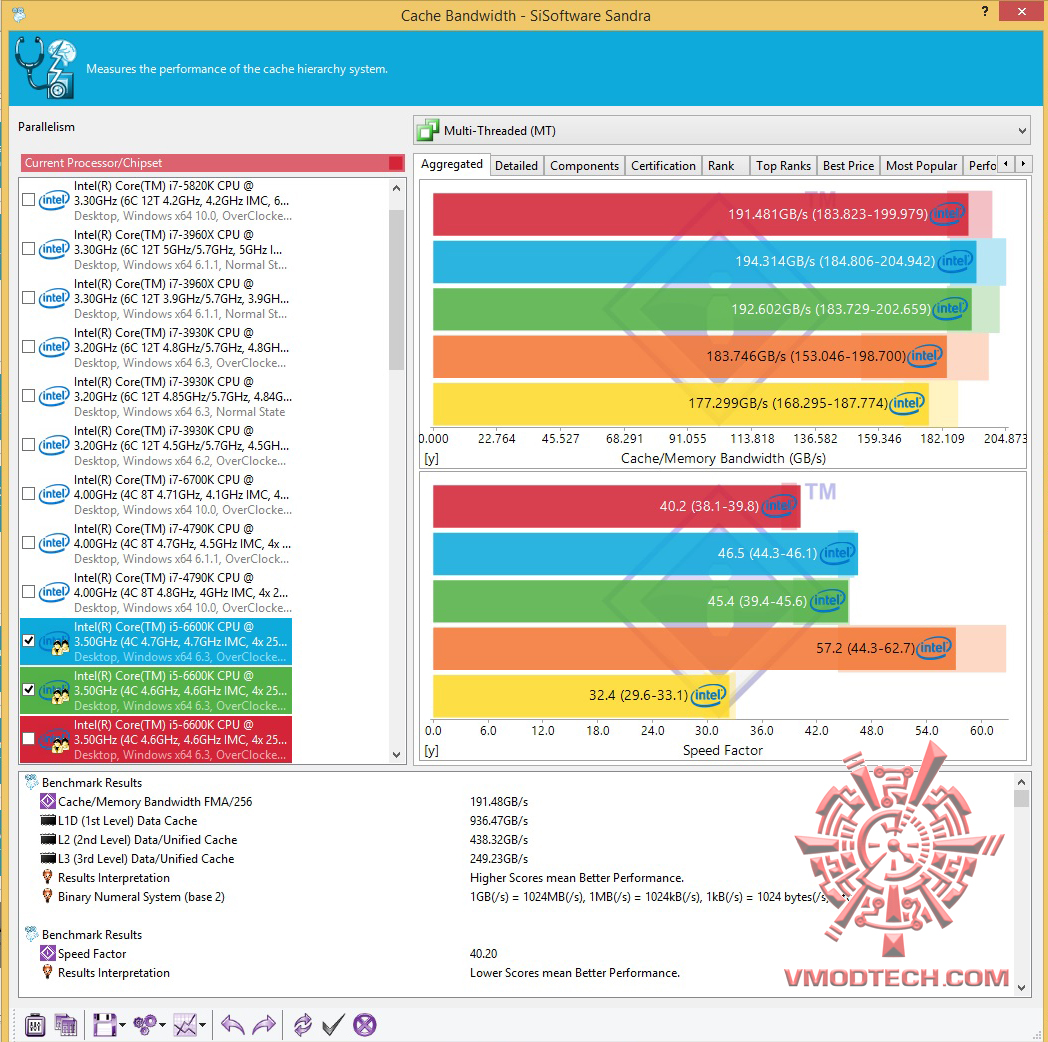Viewport: 1048px width, 1042px height.
Task: Click the L2 Data/Unified Cache chip icon
Action: tap(48, 839)
